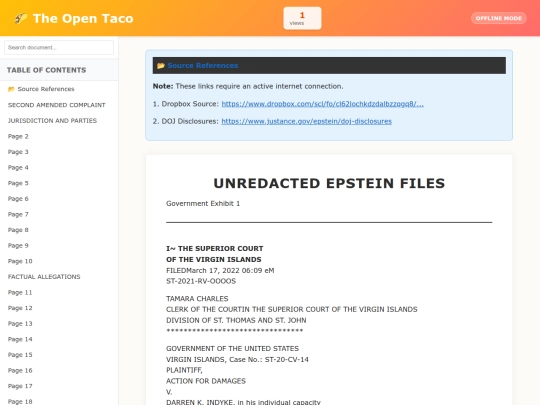The width and height of the screenshot is (540, 405).
Task: Click the folder icon beside Source References in sidebar
Action: pos(11,89)
